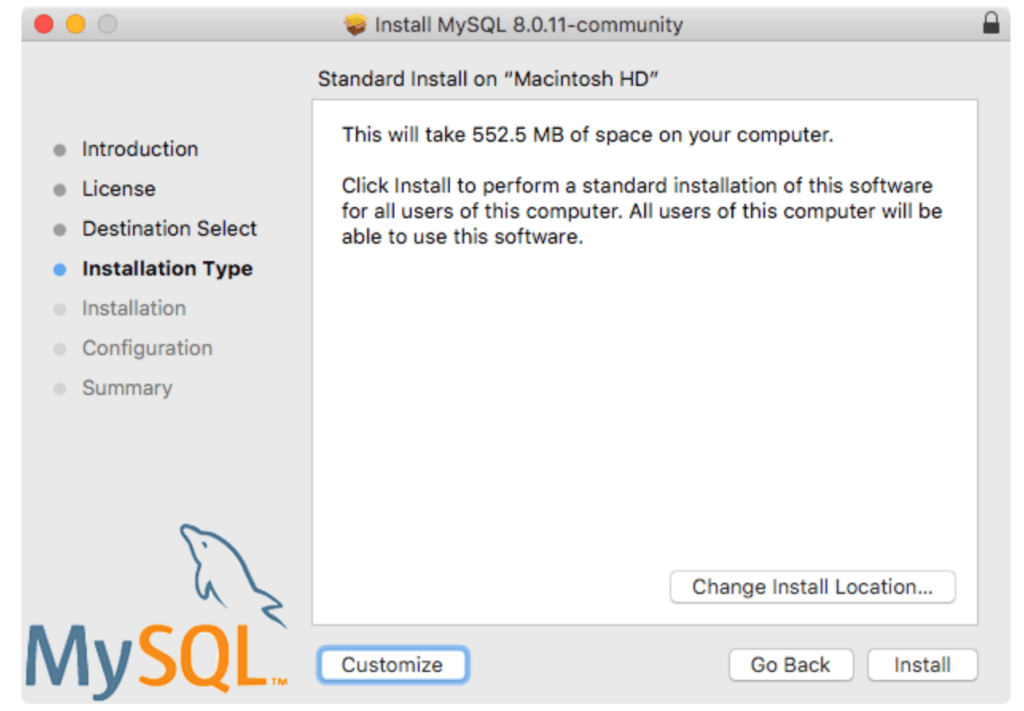Click the yellow minimize window button

coord(76,24)
